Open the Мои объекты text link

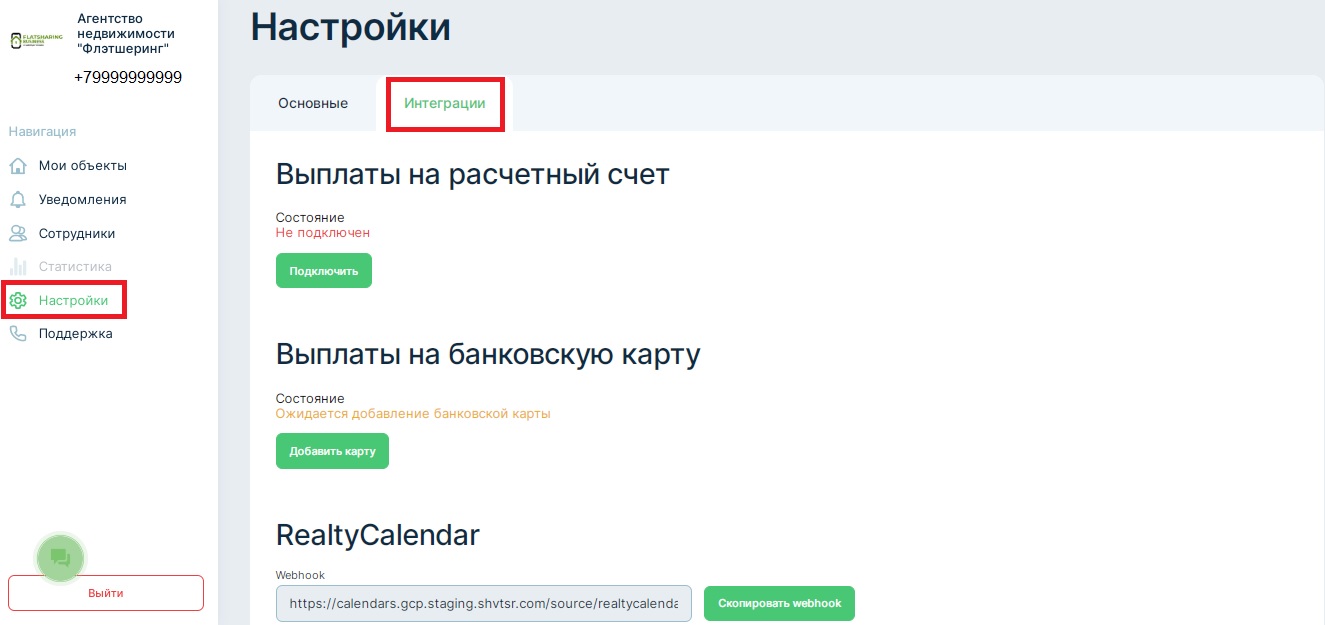point(83,166)
